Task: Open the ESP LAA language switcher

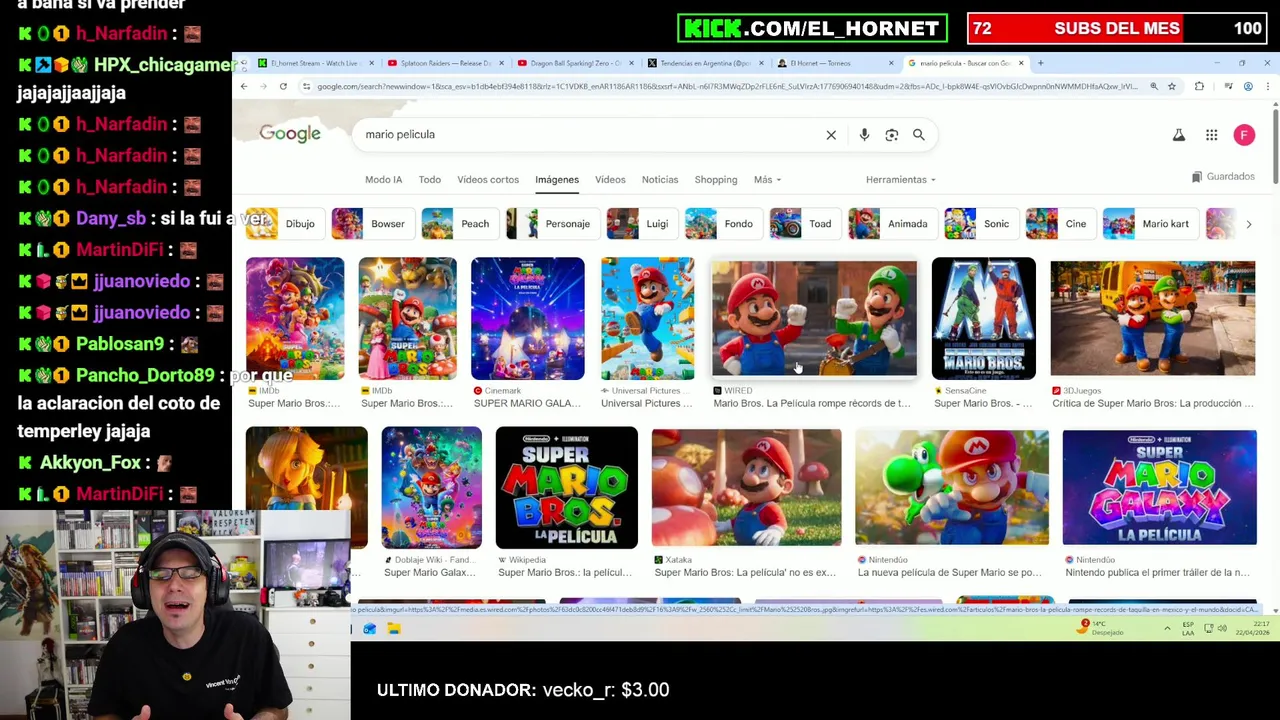Action: click(x=1188, y=629)
